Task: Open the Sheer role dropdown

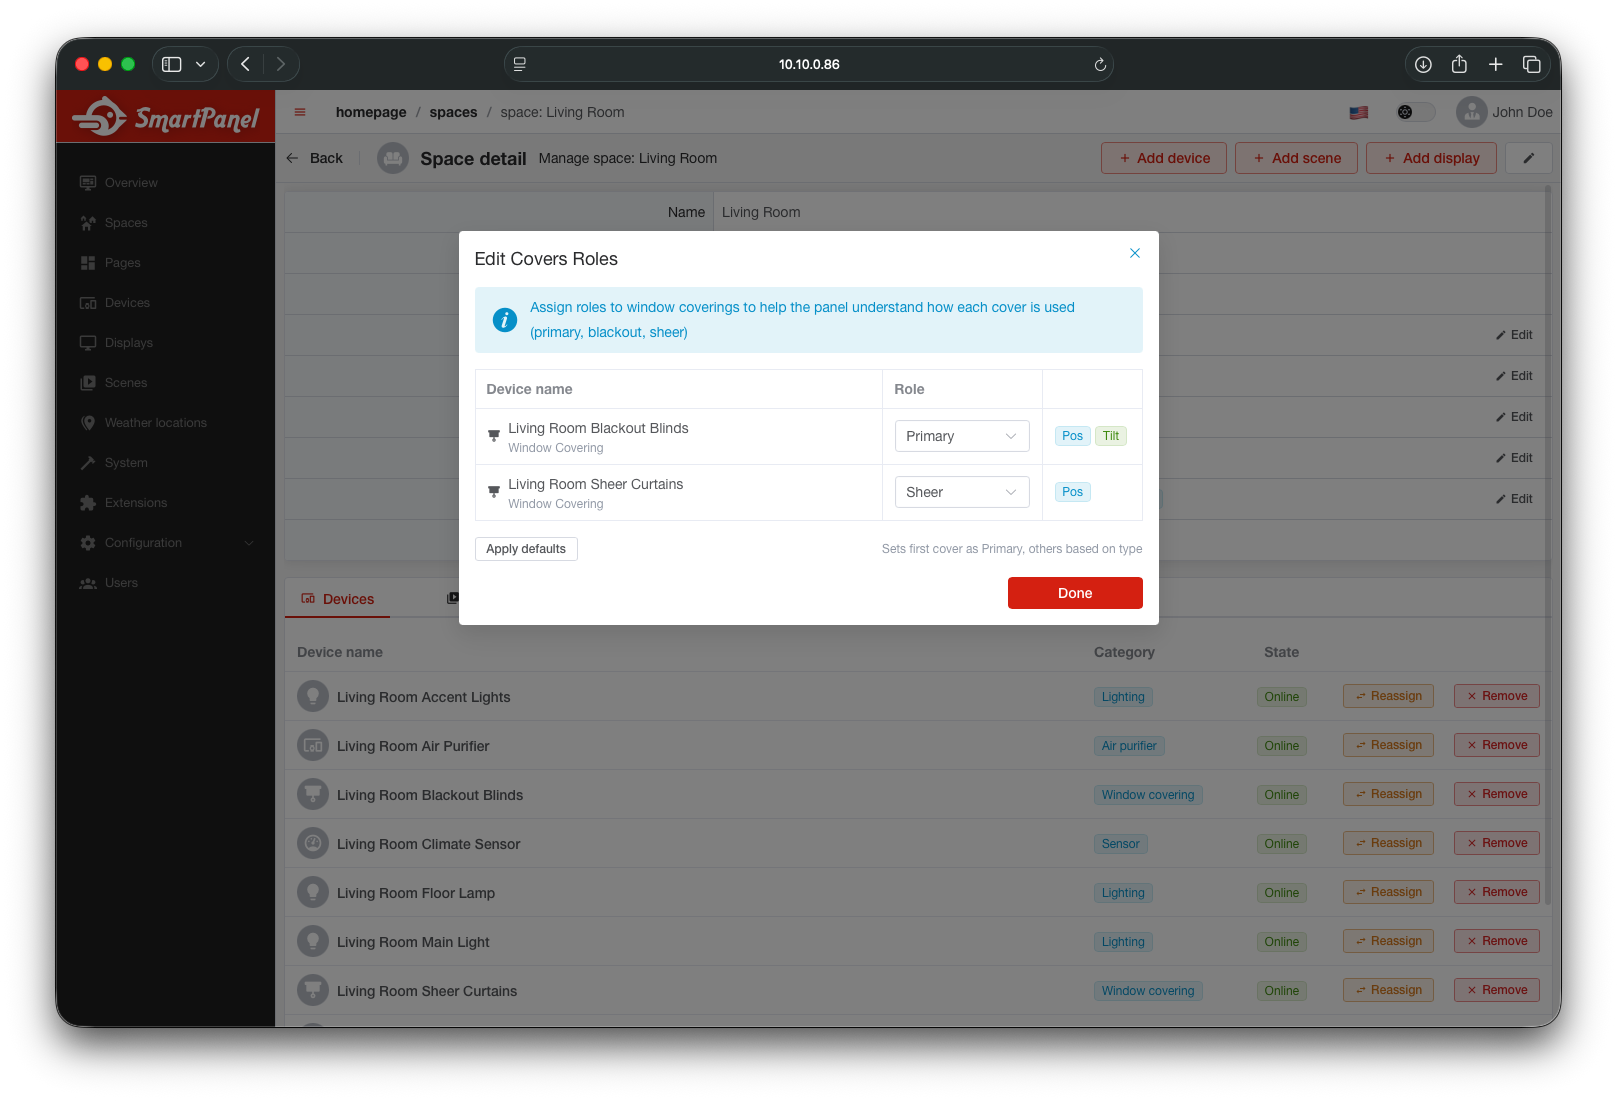Action: (961, 491)
